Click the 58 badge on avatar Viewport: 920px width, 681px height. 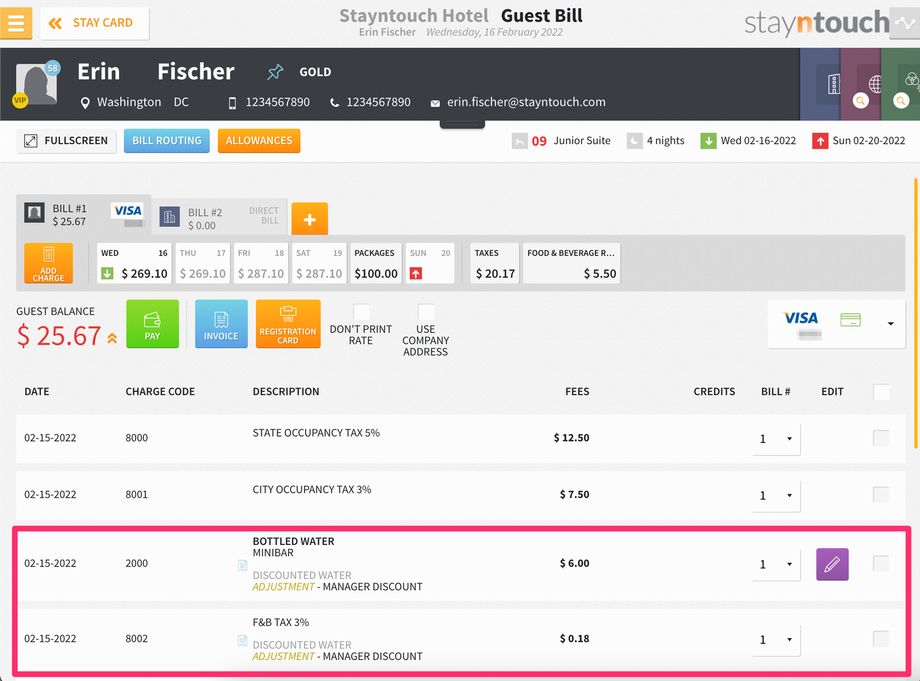(53, 68)
